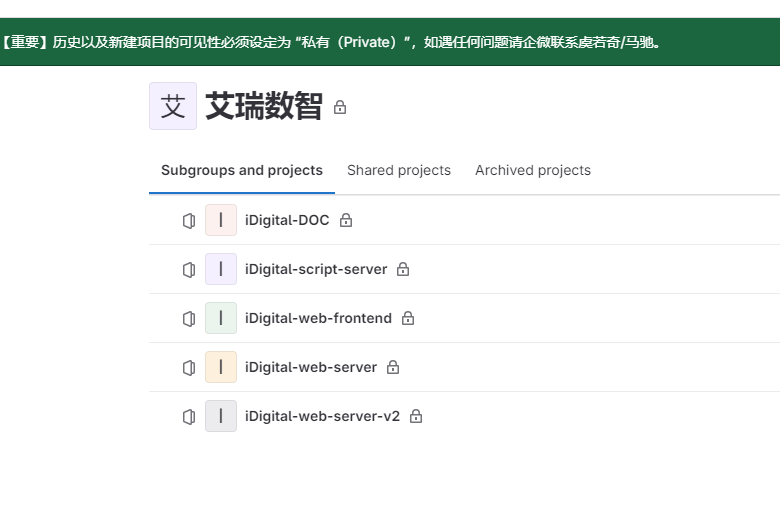
Task: Click the project type icon for iDigital-DOC
Action: click(189, 220)
